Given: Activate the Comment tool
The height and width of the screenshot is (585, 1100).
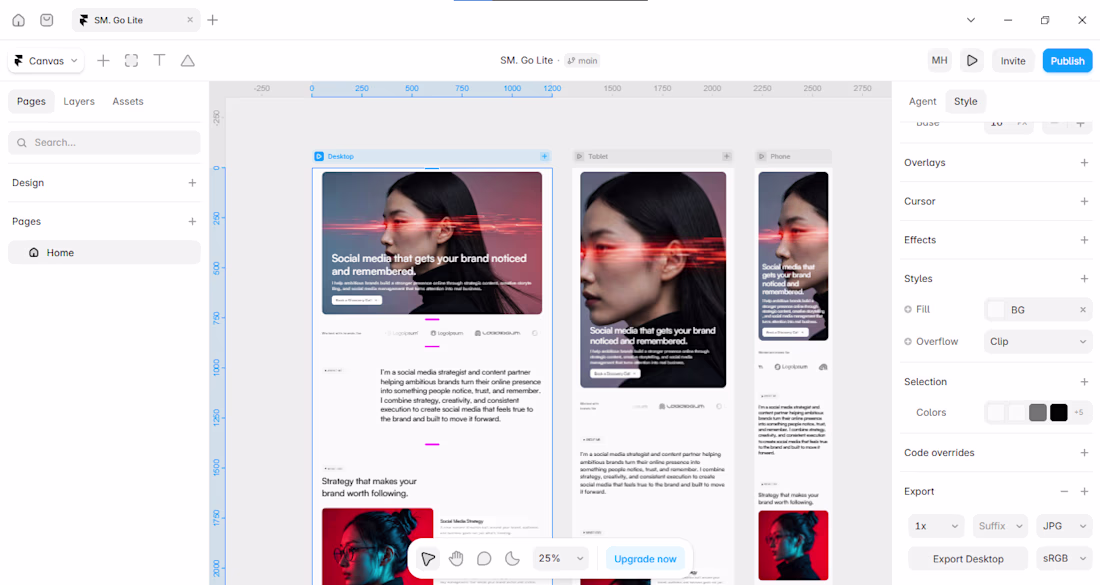Looking at the screenshot, I should pyautogui.click(x=484, y=559).
